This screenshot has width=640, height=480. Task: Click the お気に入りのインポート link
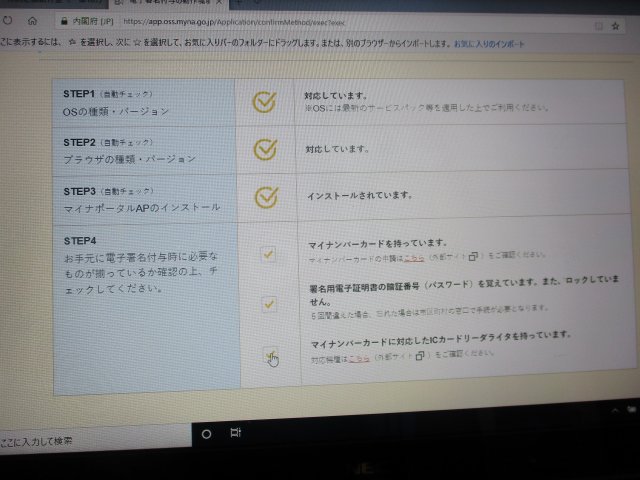[488, 44]
